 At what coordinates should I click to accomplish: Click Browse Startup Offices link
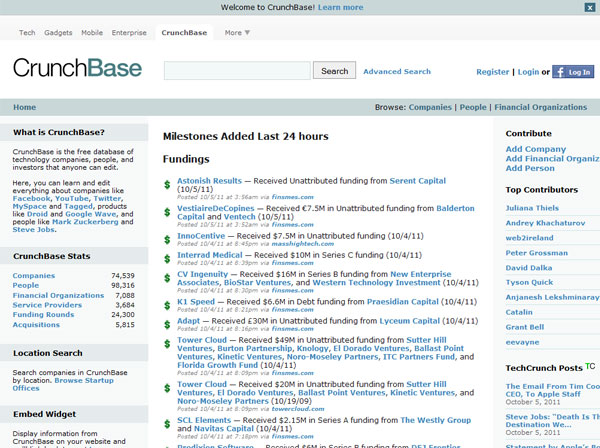click(x=63, y=384)
